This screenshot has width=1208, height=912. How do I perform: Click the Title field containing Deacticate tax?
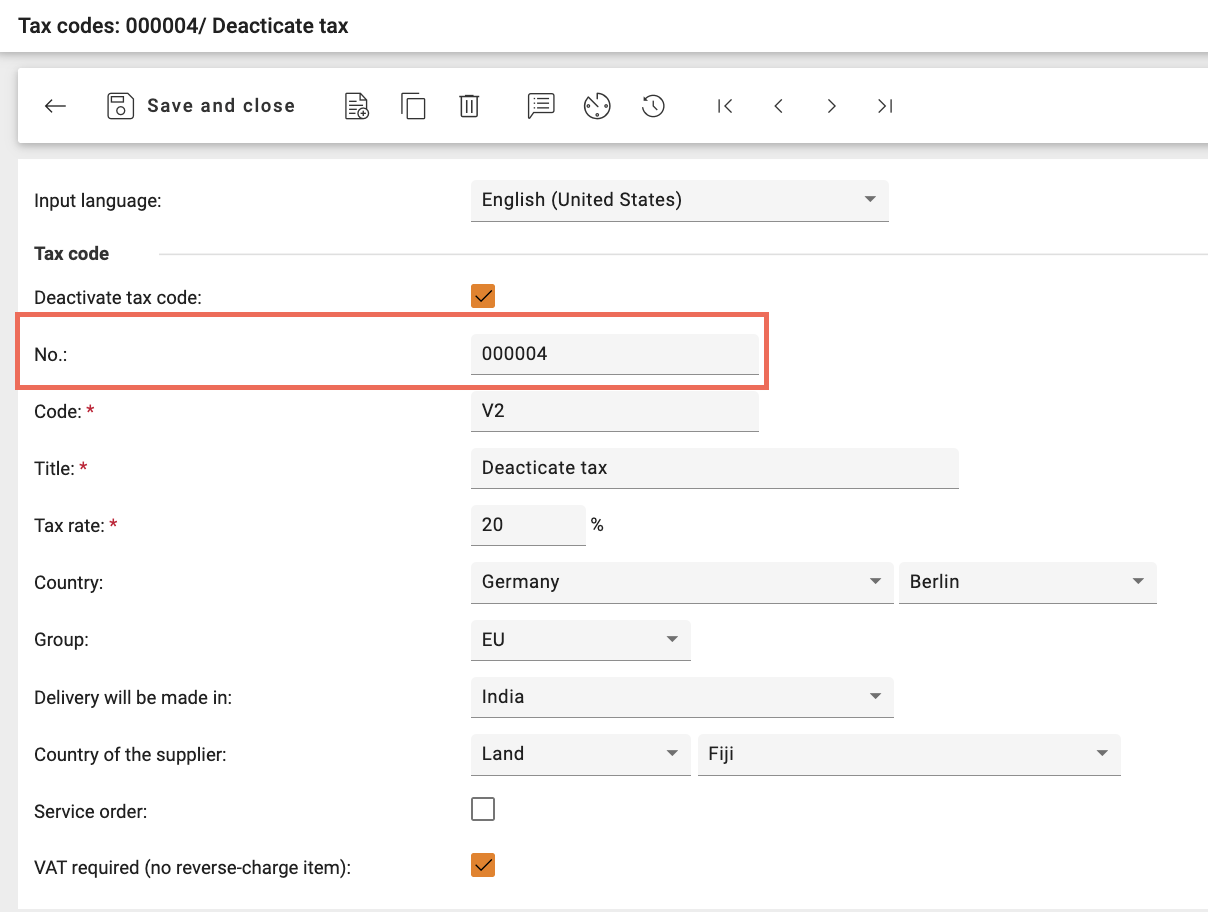click(713, 468)
